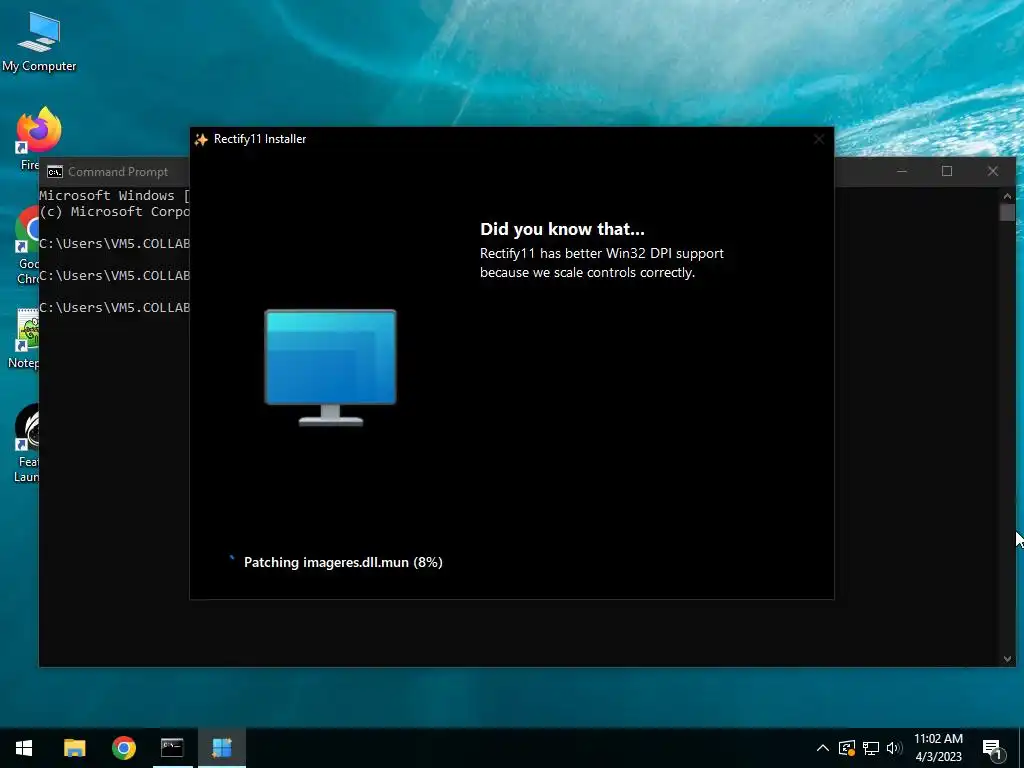This screenshot has height=768, width=1024.
Task: Open the Feather Launcher desktop shortcut
Action: [x=26, y=443]
